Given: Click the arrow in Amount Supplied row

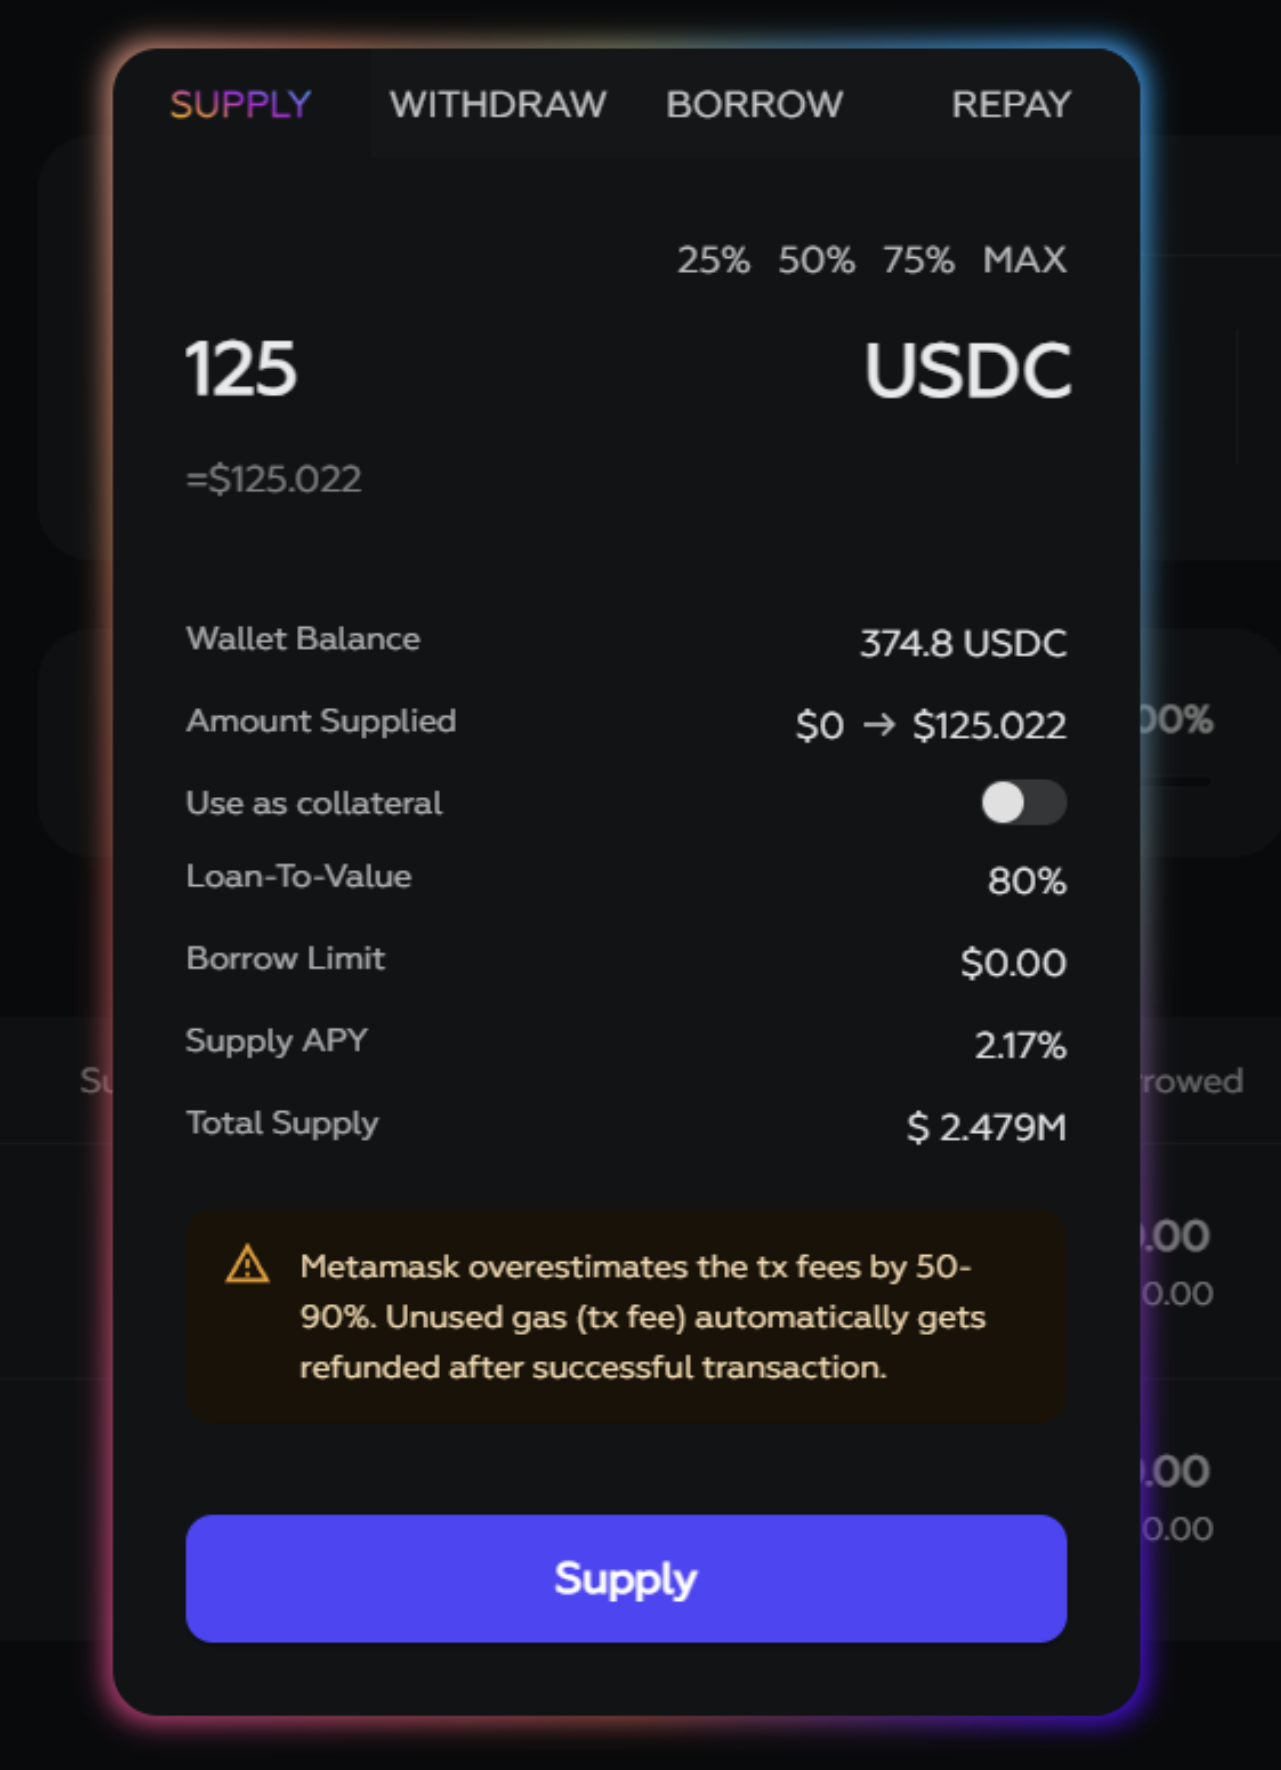Looking at the screenshot, I should [879, 724].
